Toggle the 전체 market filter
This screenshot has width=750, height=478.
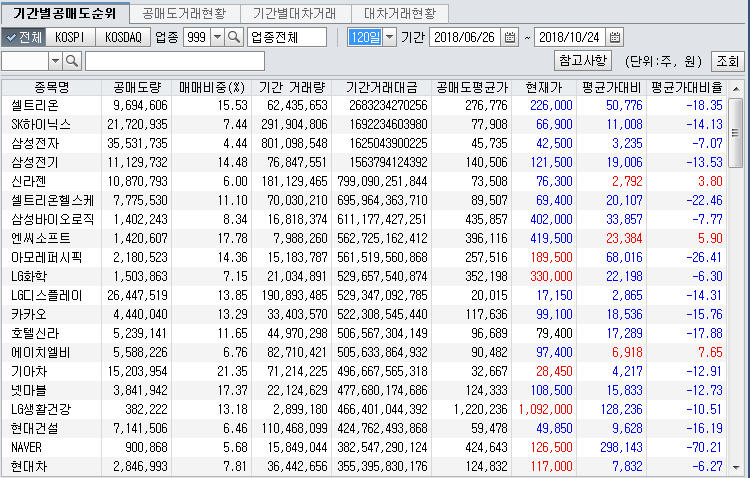point(24,38)
